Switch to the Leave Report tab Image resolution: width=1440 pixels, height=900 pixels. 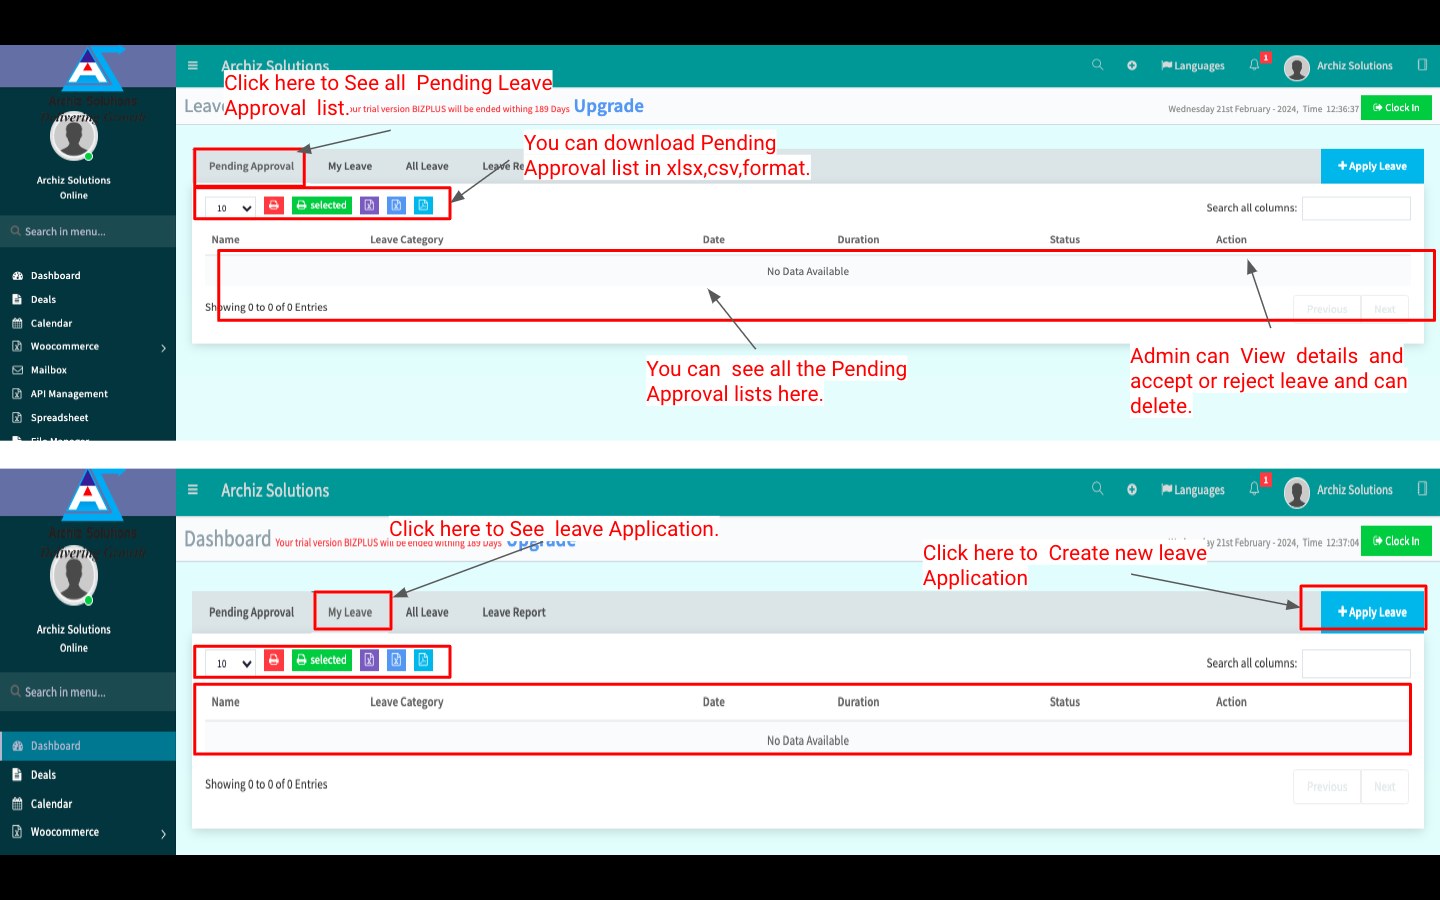[x=514, y=613]
